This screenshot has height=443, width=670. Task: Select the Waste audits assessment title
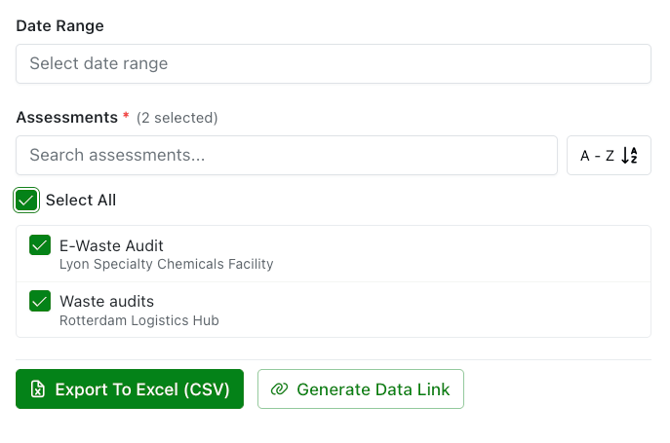[x=106, y=301]
